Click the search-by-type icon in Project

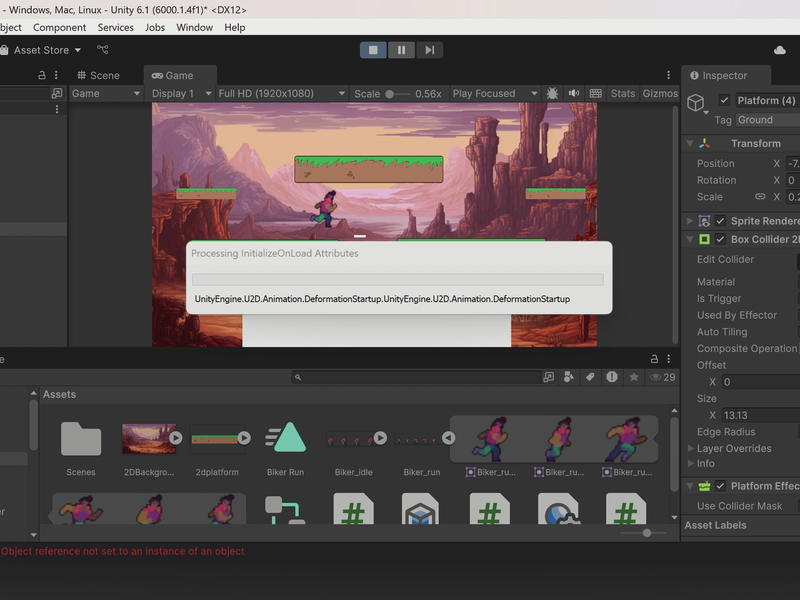click(x=568, y=377)
